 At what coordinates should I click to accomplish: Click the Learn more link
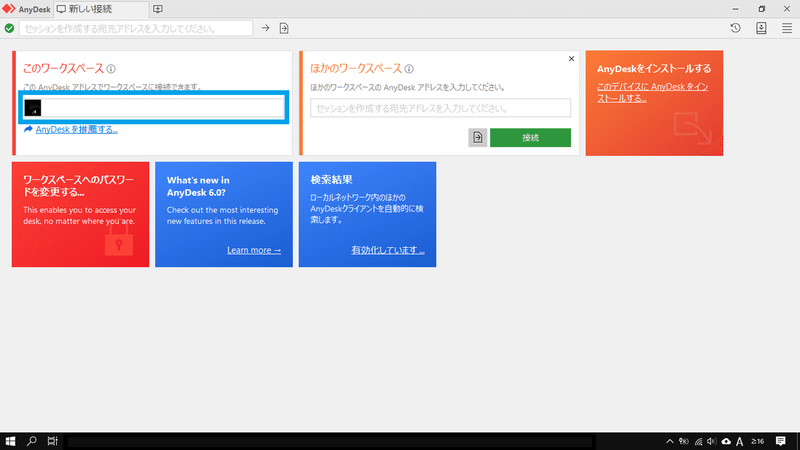coord(254,250)
